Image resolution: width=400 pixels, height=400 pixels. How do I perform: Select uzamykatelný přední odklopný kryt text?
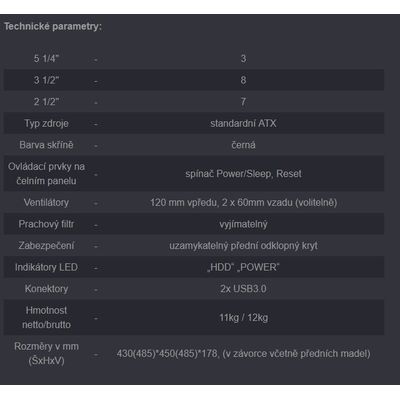[243, 246]
